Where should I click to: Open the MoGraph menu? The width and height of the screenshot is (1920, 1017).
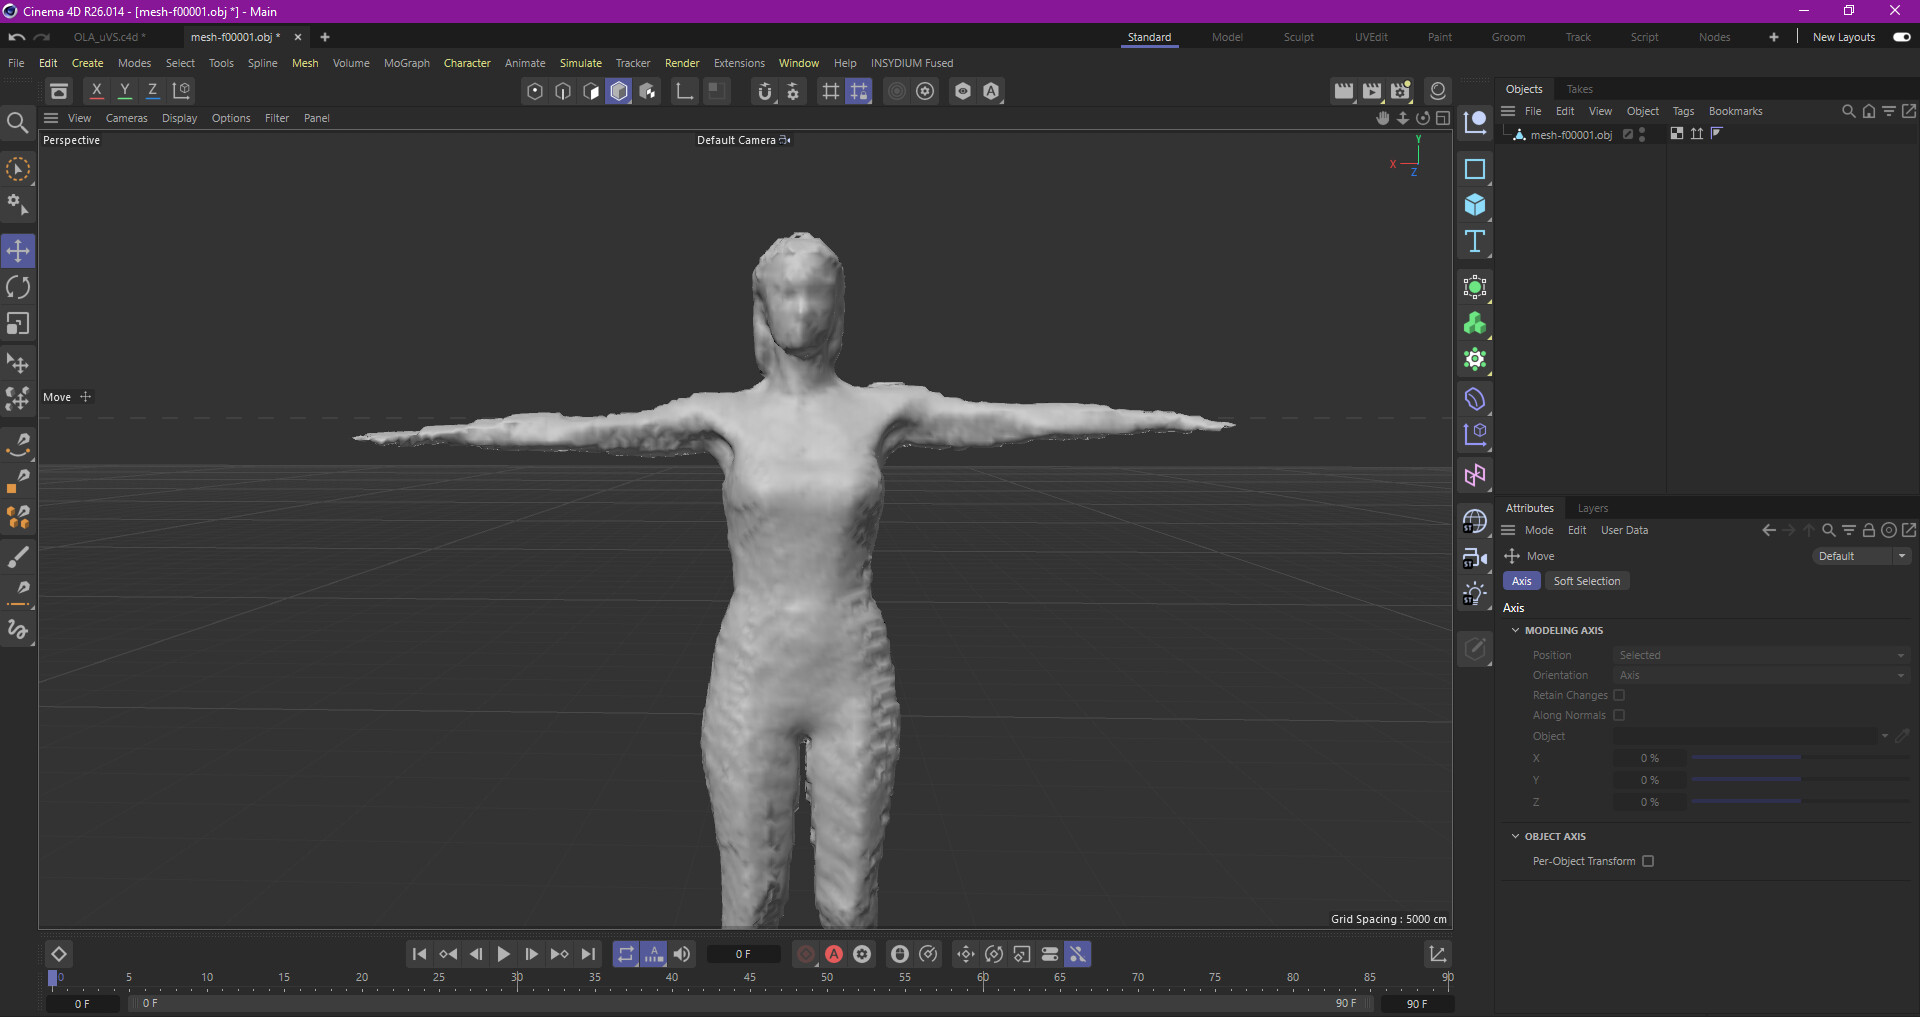[406, 63]
